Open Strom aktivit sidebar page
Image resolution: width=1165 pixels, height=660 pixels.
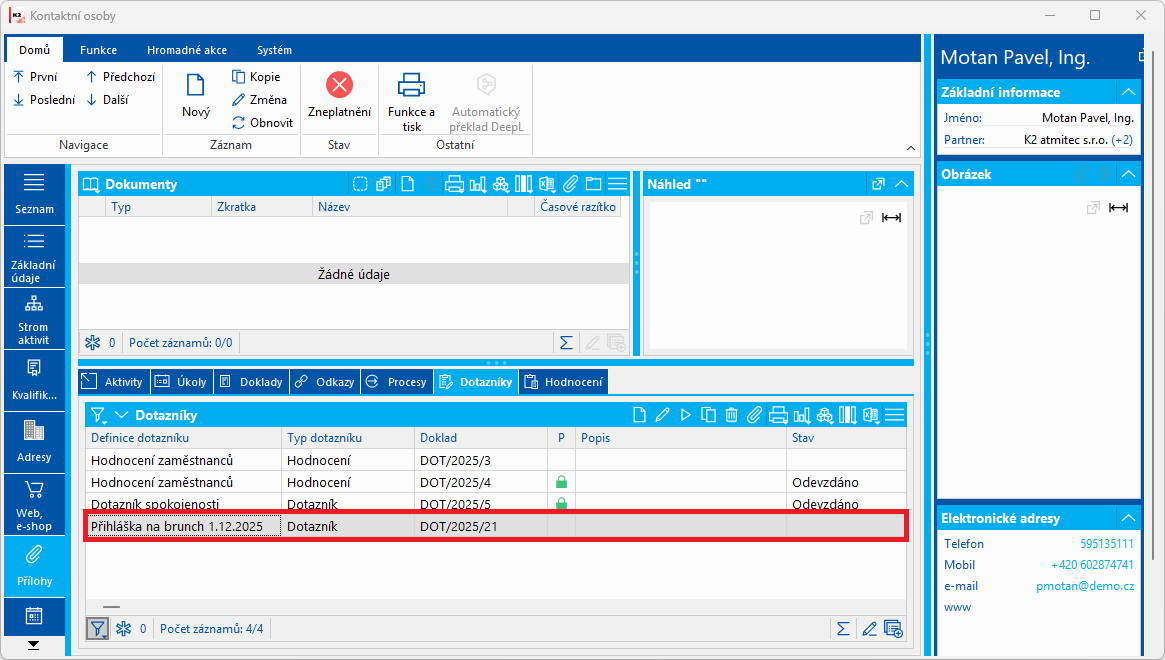(34, 320)
